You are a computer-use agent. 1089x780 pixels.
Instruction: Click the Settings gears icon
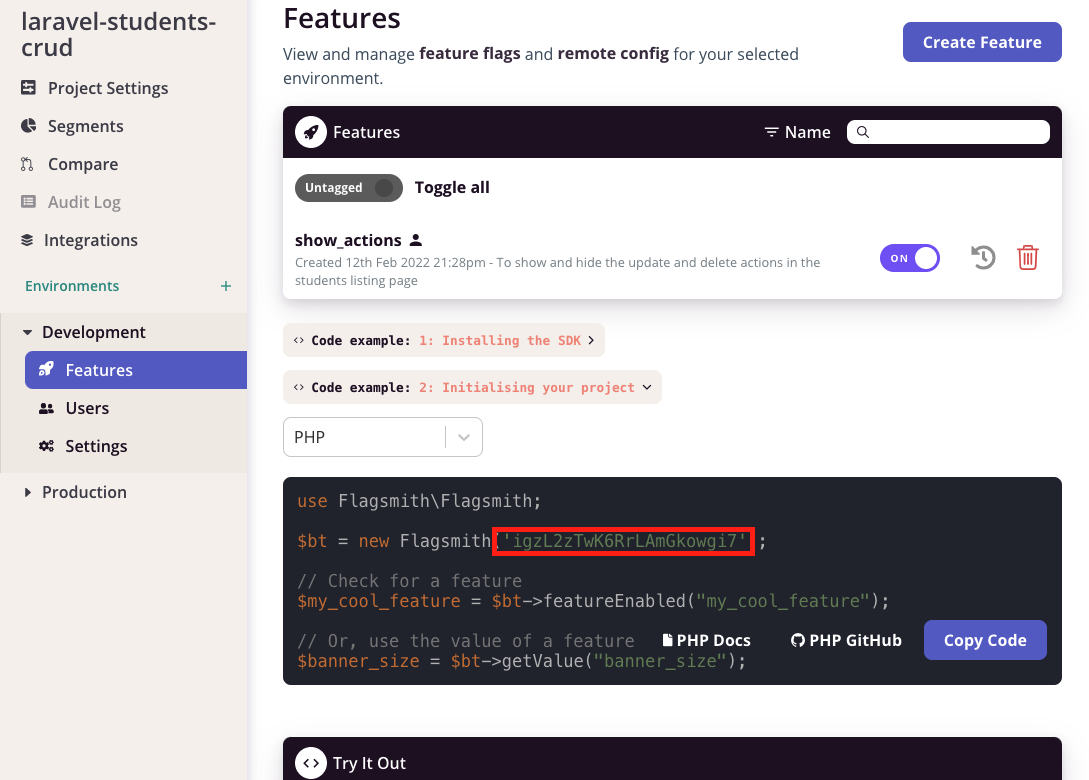pos(47,446)
